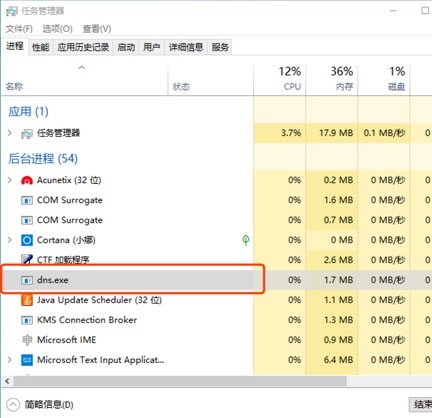The image size is (432, 418).
Task: Click the Cortana green leaf status icon
Action: [246, 240]
